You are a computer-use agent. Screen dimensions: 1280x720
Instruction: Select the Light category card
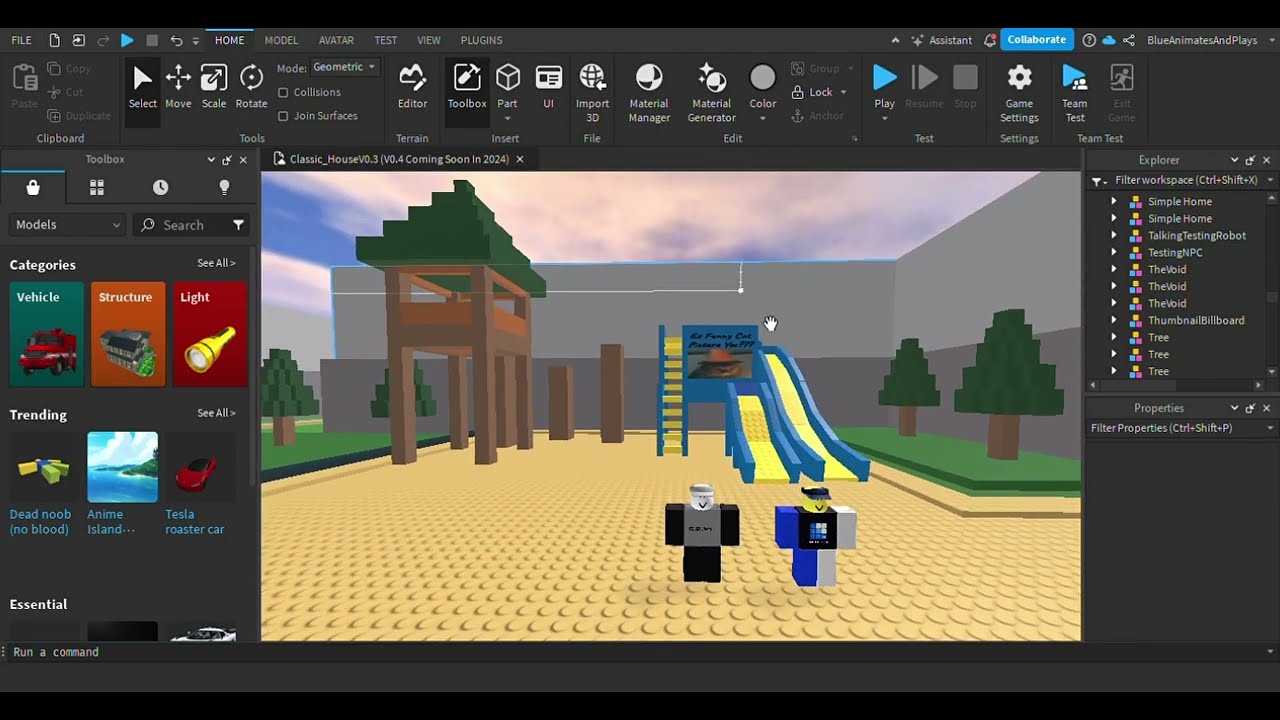pyautogui.click(x=210, y=334)
